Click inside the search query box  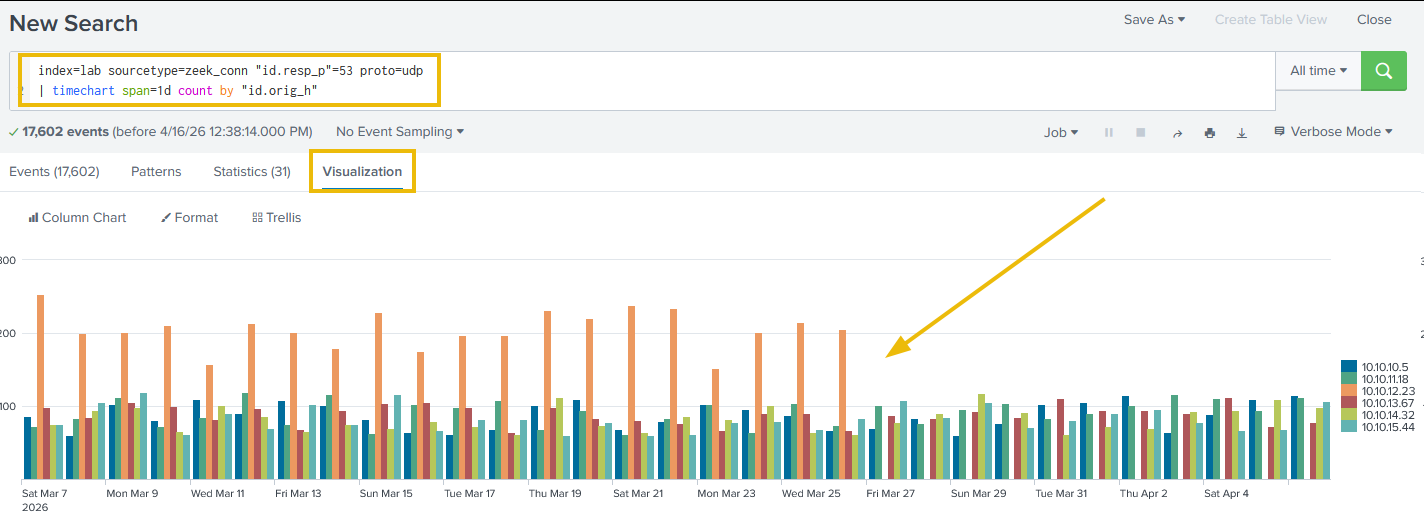point(643,81)
